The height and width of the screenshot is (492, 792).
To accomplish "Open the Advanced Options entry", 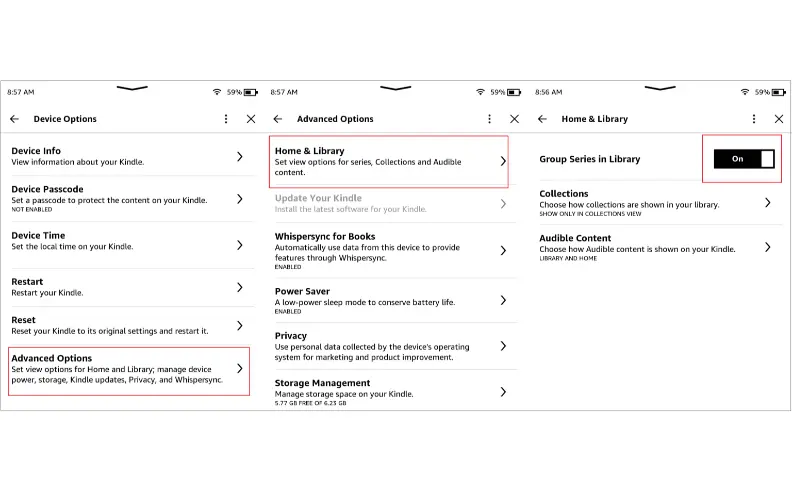I will tap(129, 371).
